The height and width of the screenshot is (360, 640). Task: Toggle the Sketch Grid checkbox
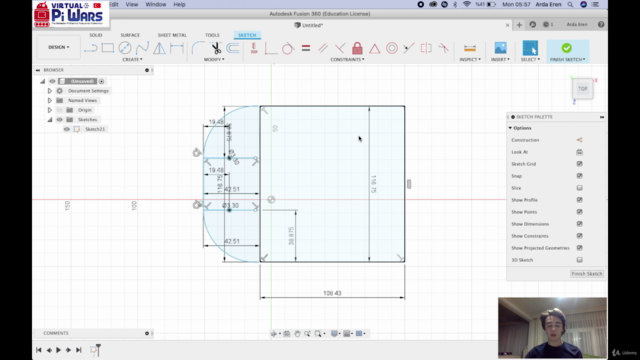[579, 164]
